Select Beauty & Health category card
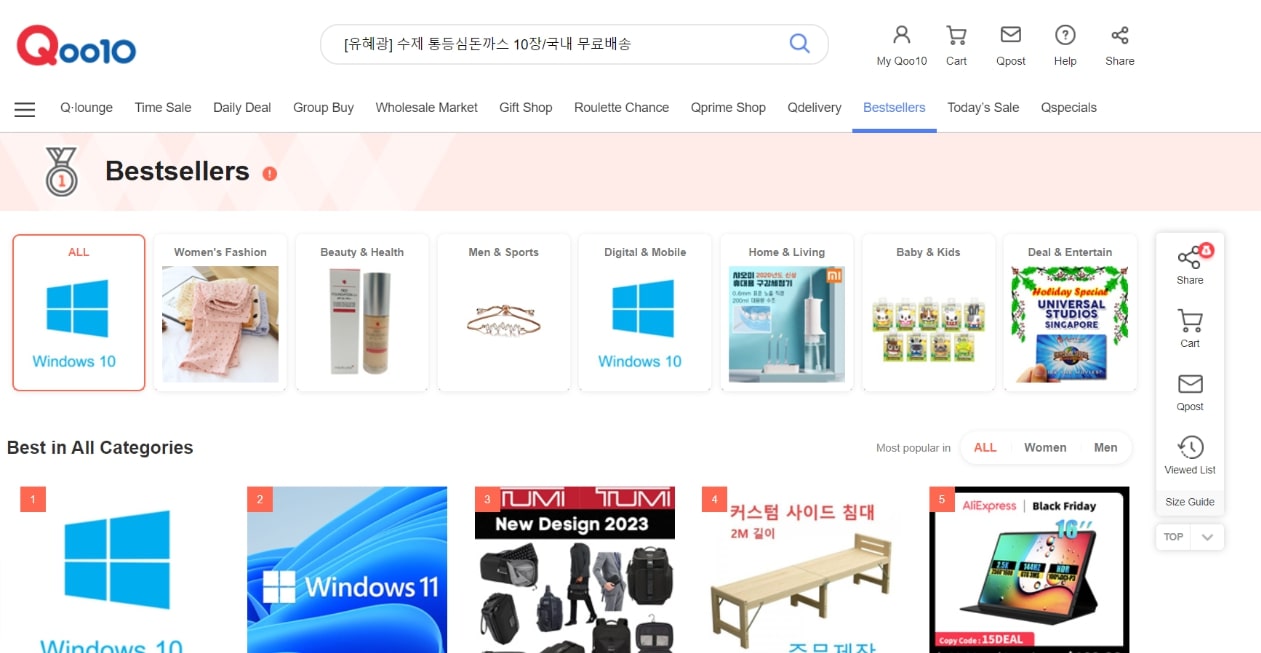 point(362,313)
